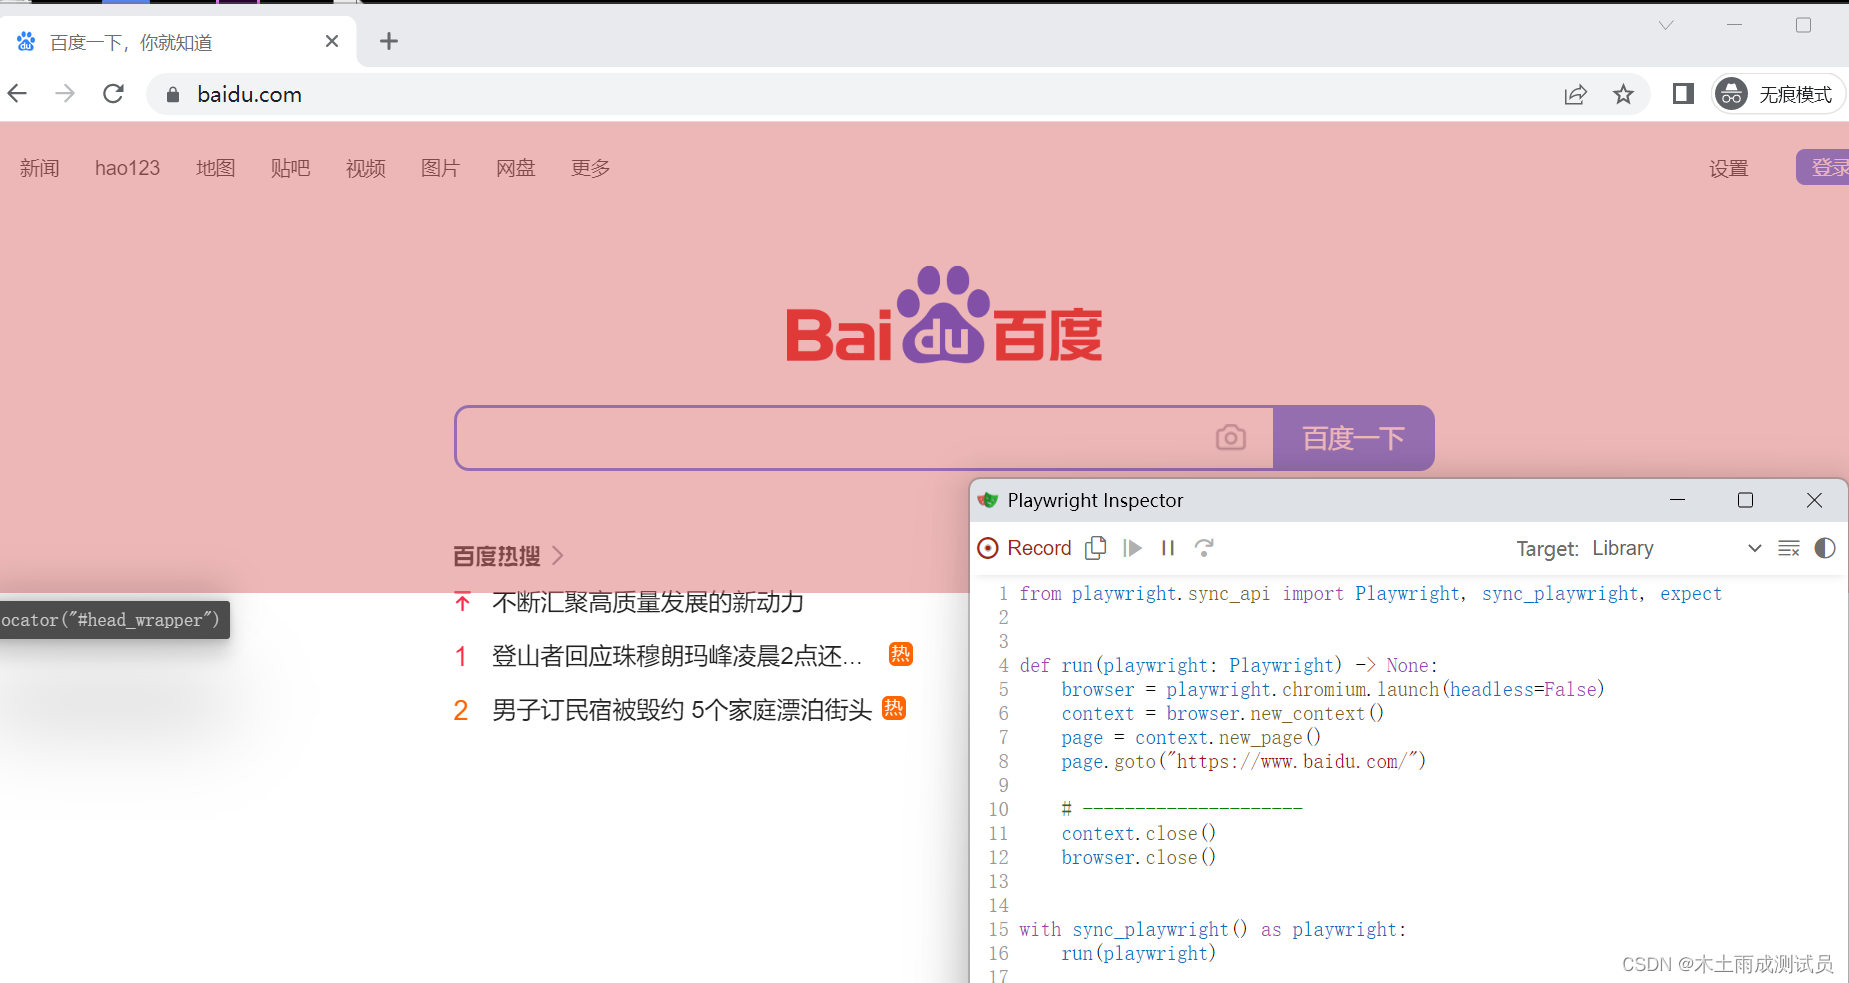Viewport: 1849px width, 983px height.
Task: Click the camera image search icon
Action: click(1231, 438)
